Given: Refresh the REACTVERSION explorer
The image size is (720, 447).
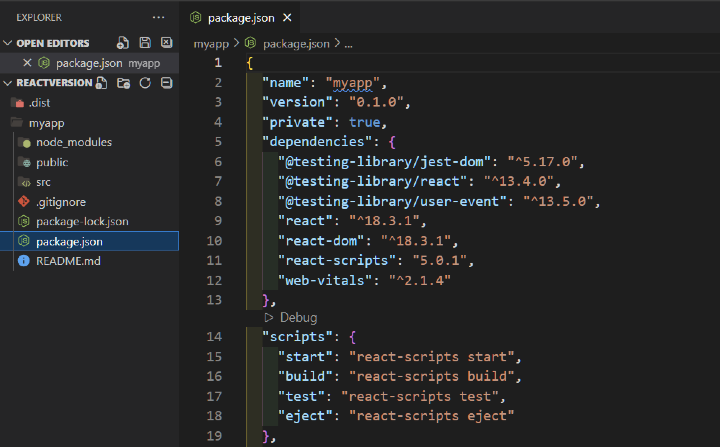Looking at the screenshot, I should click(x=145, y=83).
